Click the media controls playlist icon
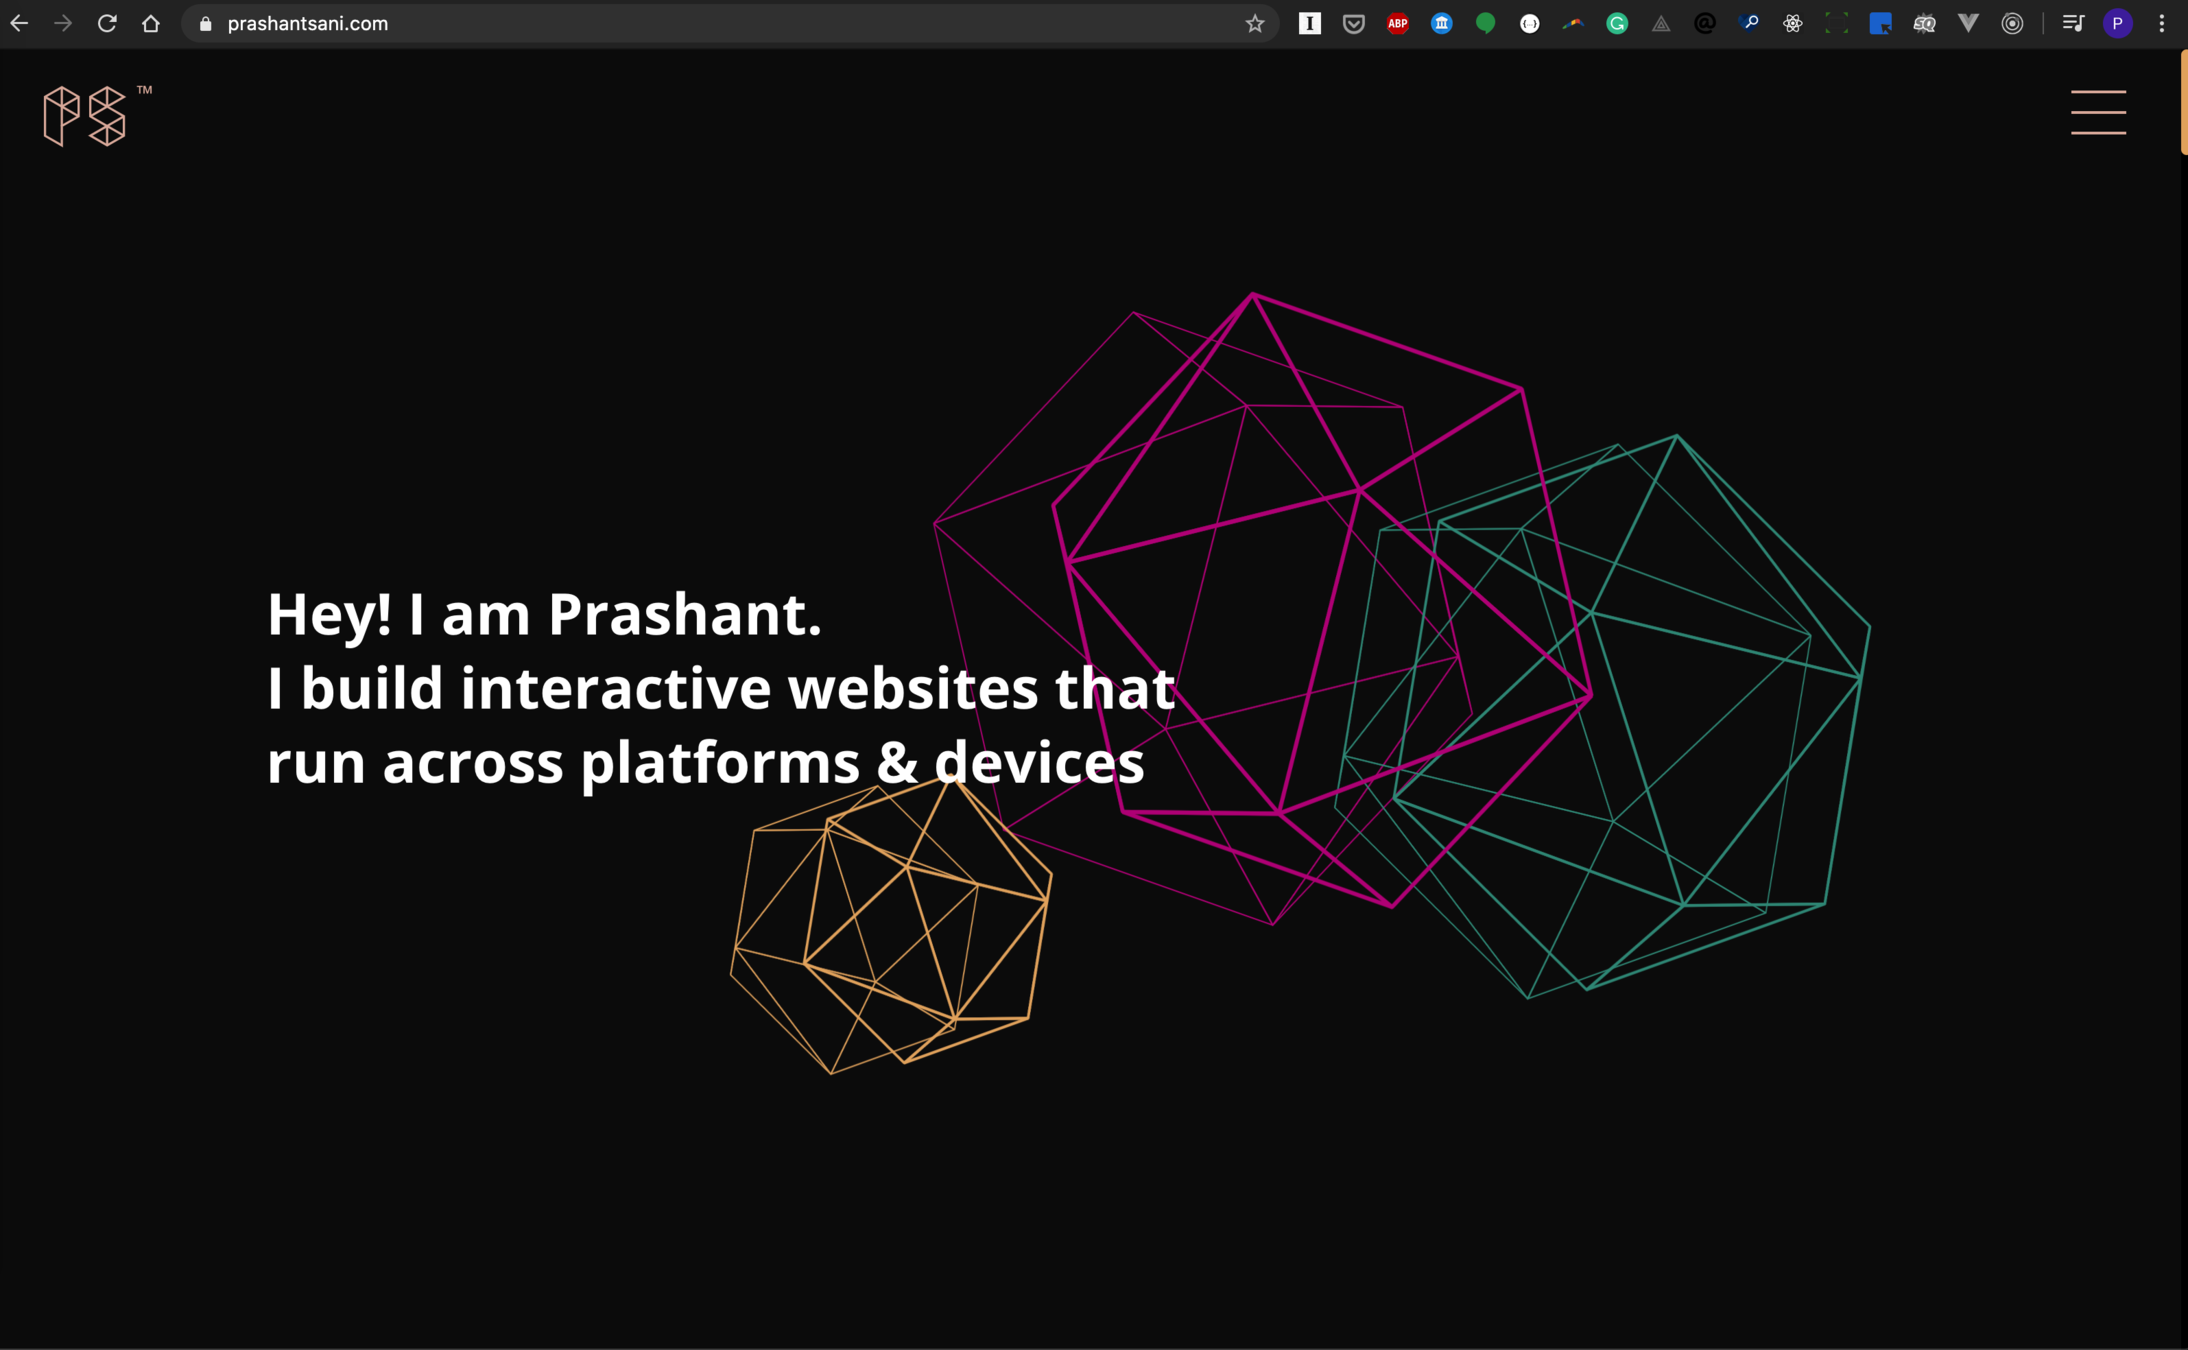 [2073, 24]
